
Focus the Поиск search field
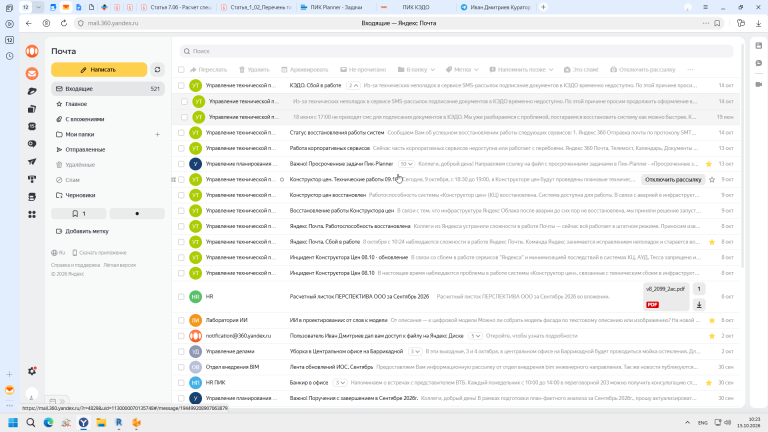[x=456, y=51]
